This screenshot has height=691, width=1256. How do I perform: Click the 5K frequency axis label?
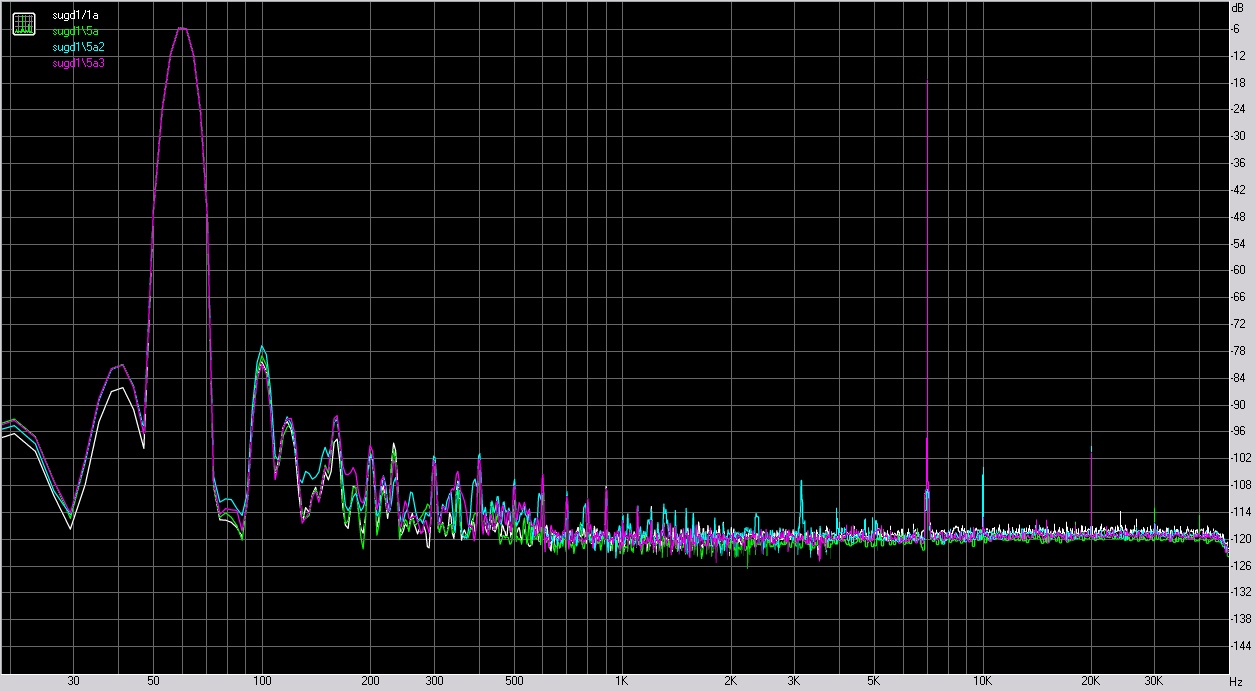(x=874, y=680)
